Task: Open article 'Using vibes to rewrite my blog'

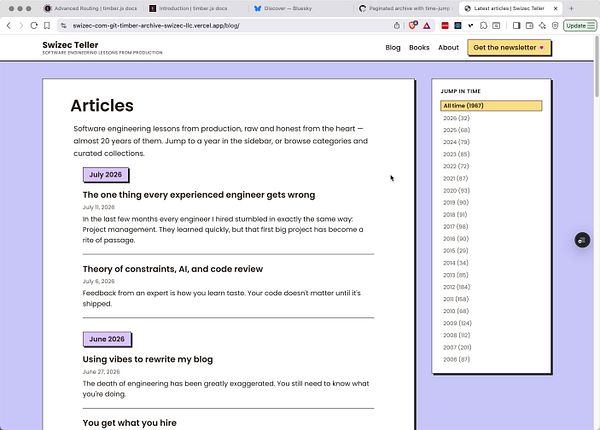Action: tap(148, 359)
